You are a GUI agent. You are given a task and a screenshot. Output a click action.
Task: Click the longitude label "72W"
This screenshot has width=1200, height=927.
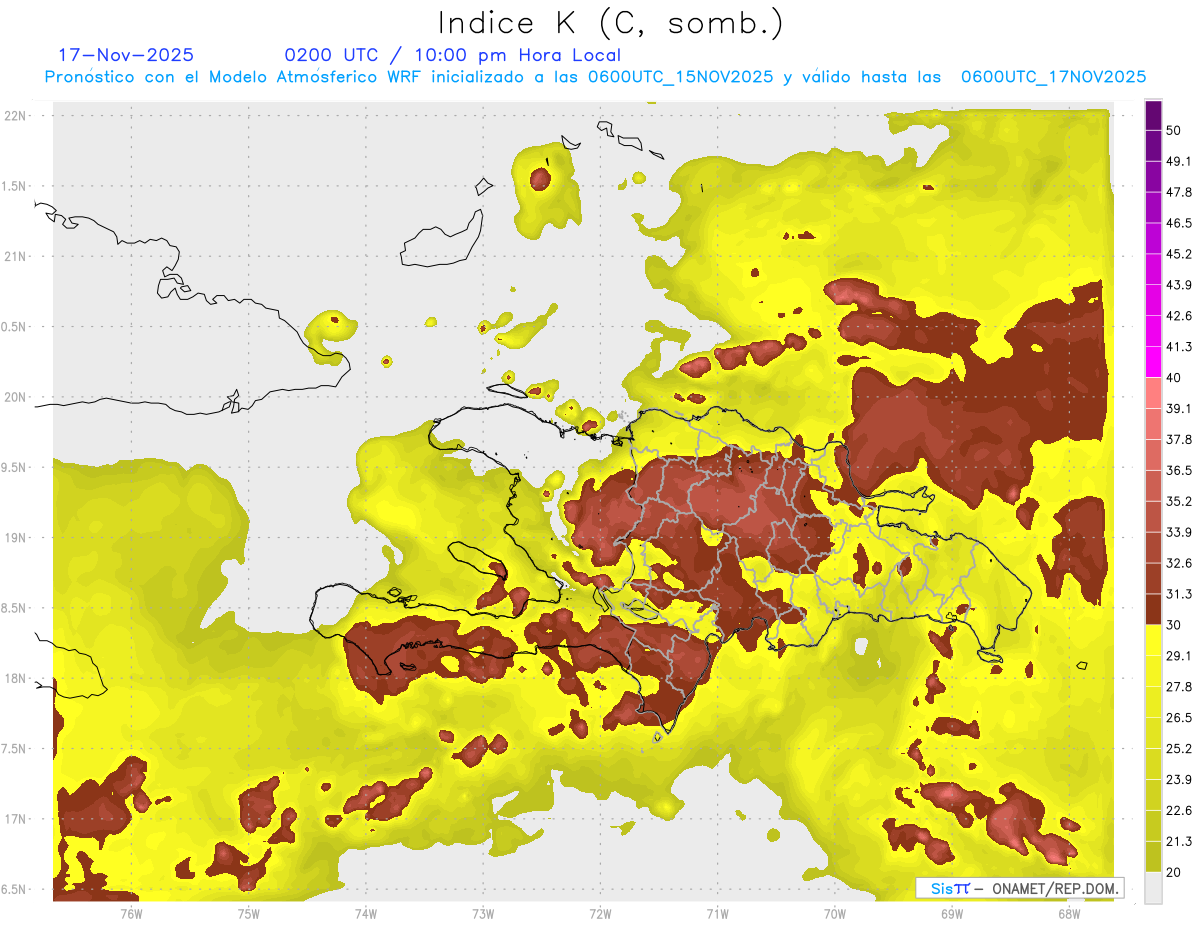point(601,914)
